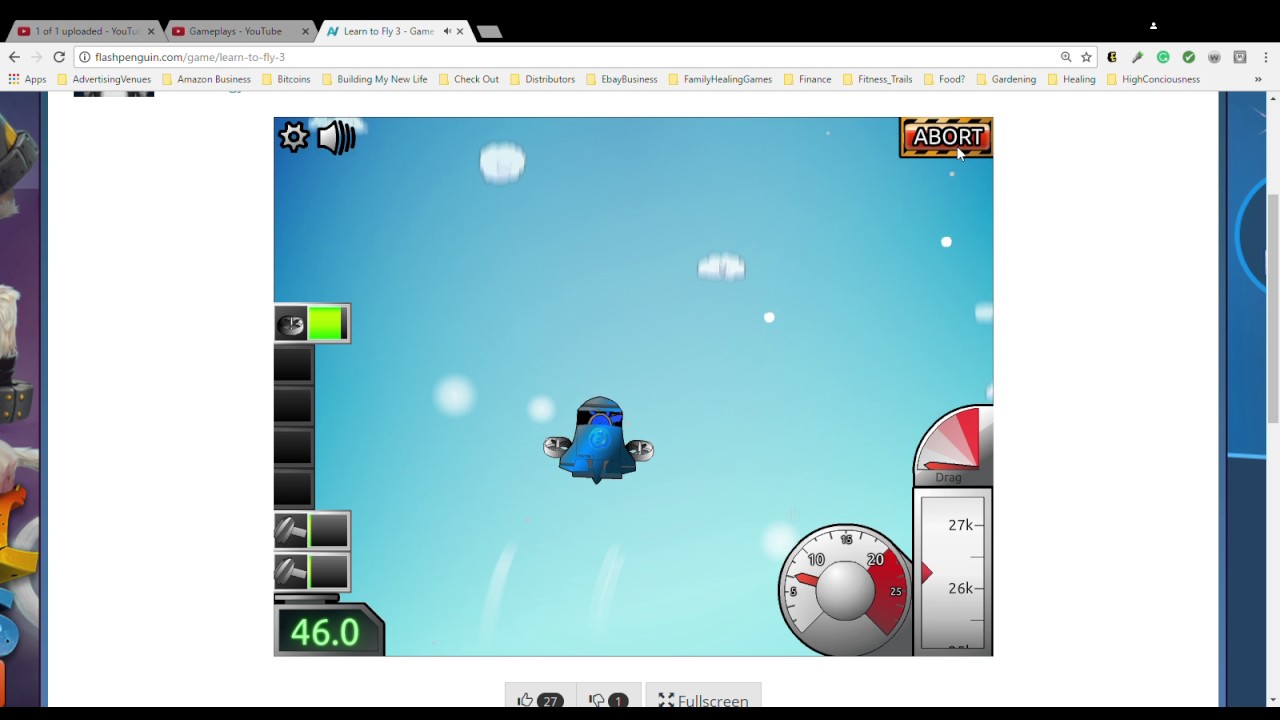Go back to previous page

tap(14, 57)
